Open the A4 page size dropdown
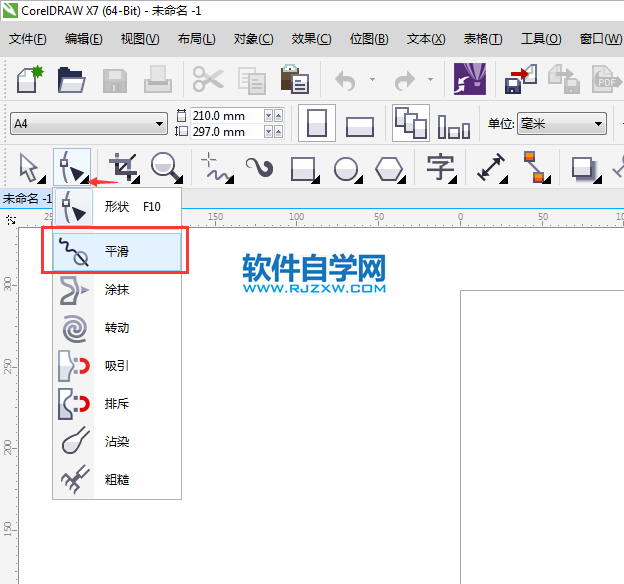The width and height of the screenshot is (624, 584). (88, 124)
